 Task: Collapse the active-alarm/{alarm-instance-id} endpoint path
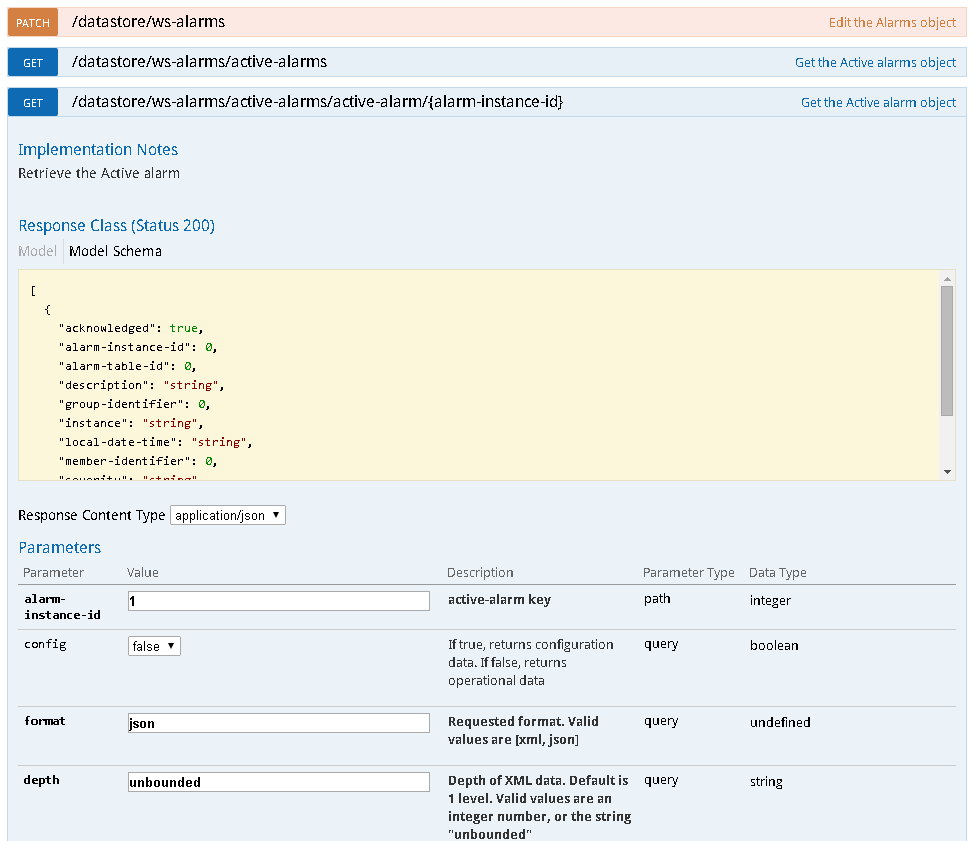click(x=317, y=102)
